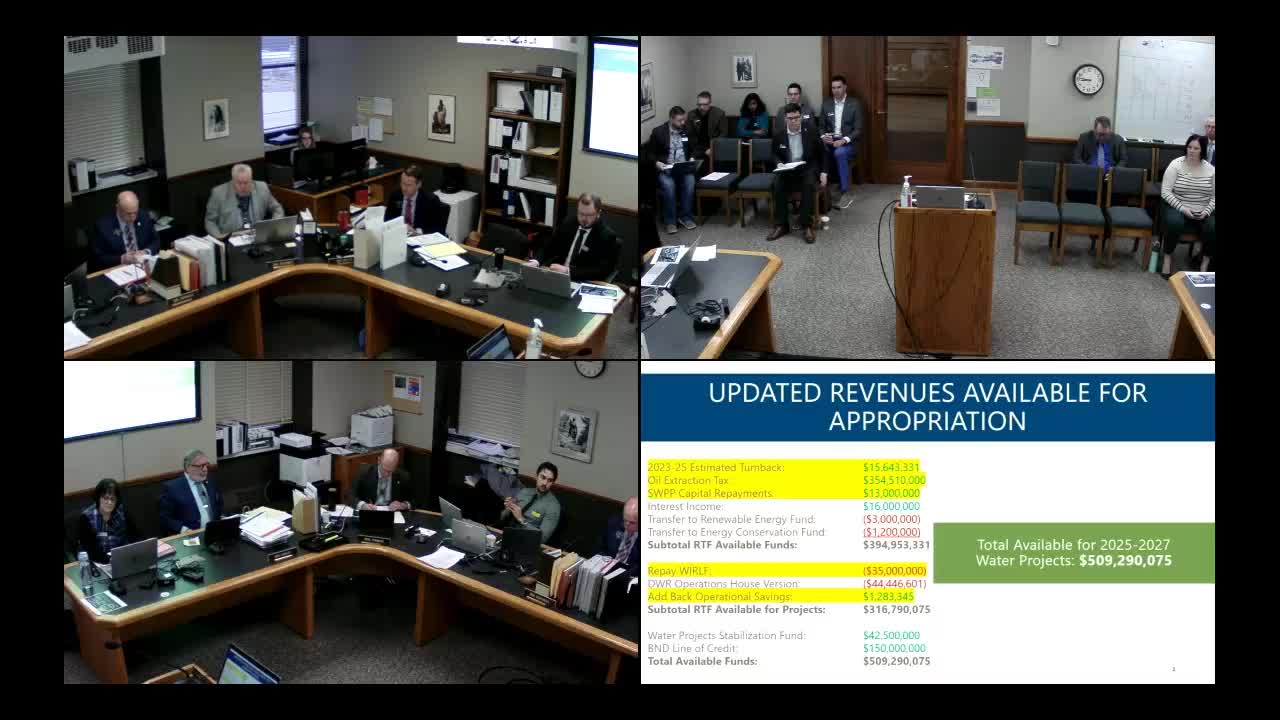Viewport: 1280px width, 720px height.
Task: Click the '($44,446,601)' amount
Action: [x=894, y=583]
